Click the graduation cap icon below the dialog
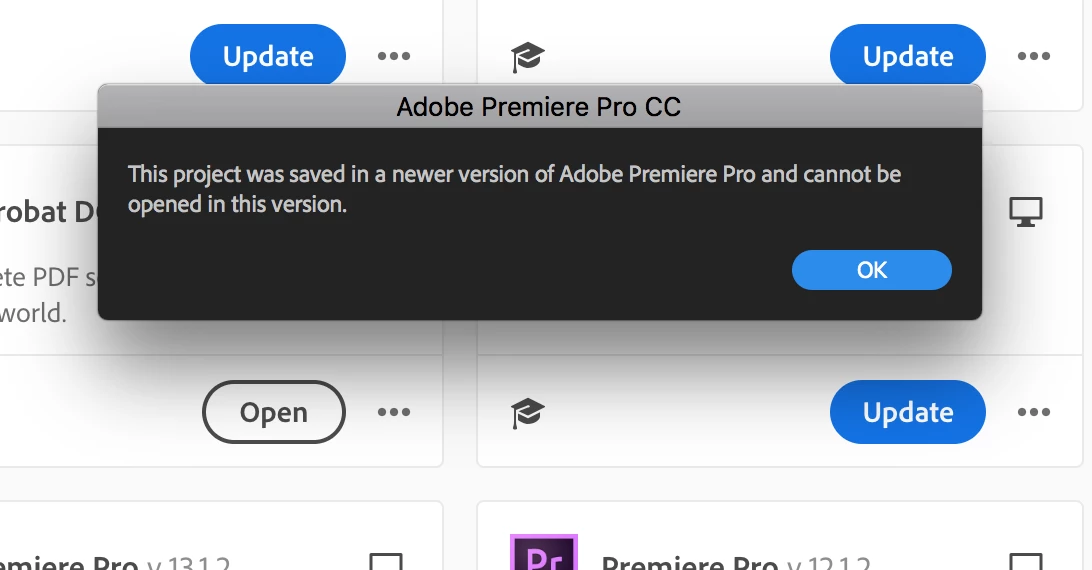1092x570 pixels. tap(527, 412)
